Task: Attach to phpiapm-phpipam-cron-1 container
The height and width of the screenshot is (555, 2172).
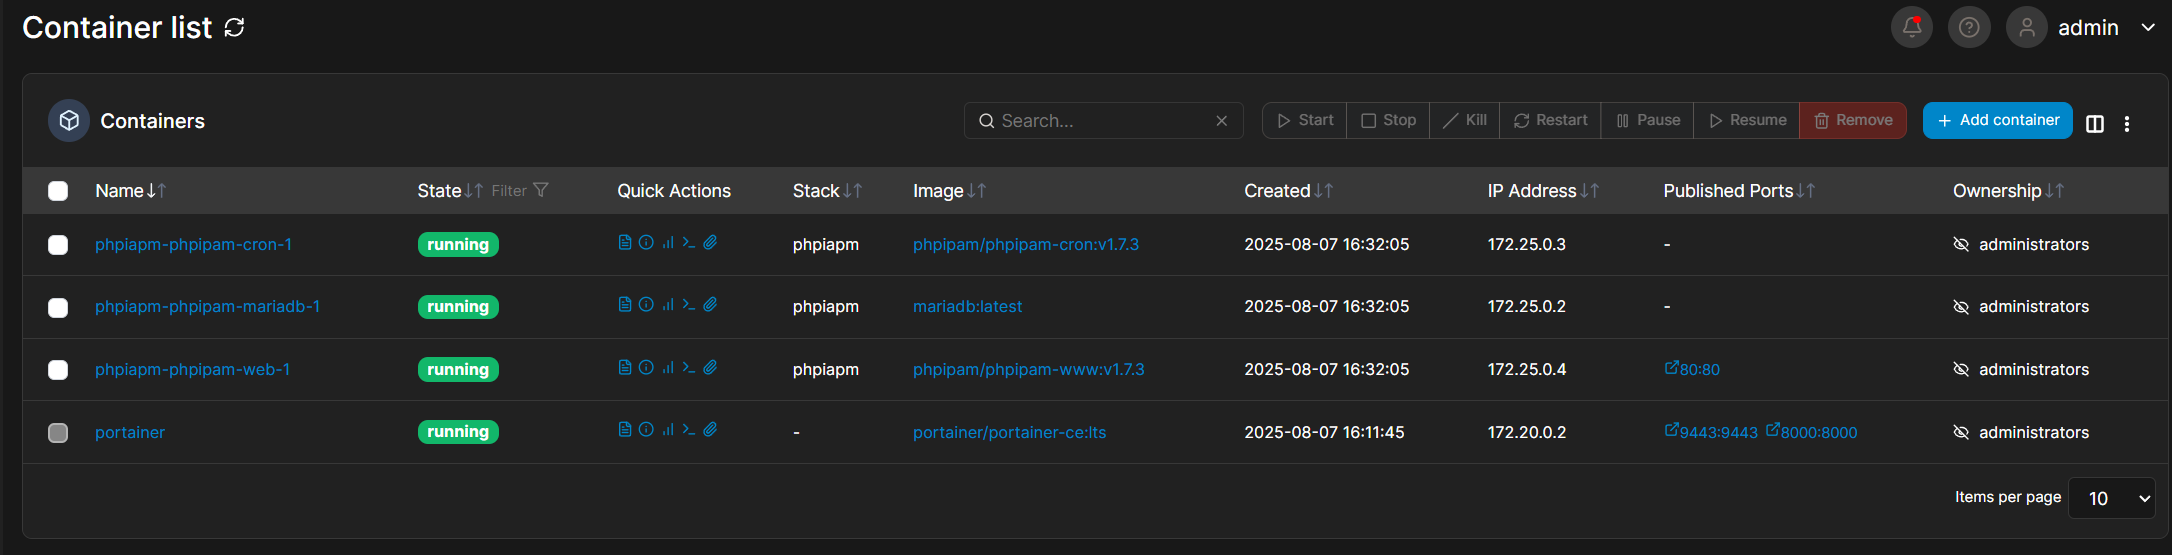Action: [x=710, y=243]
